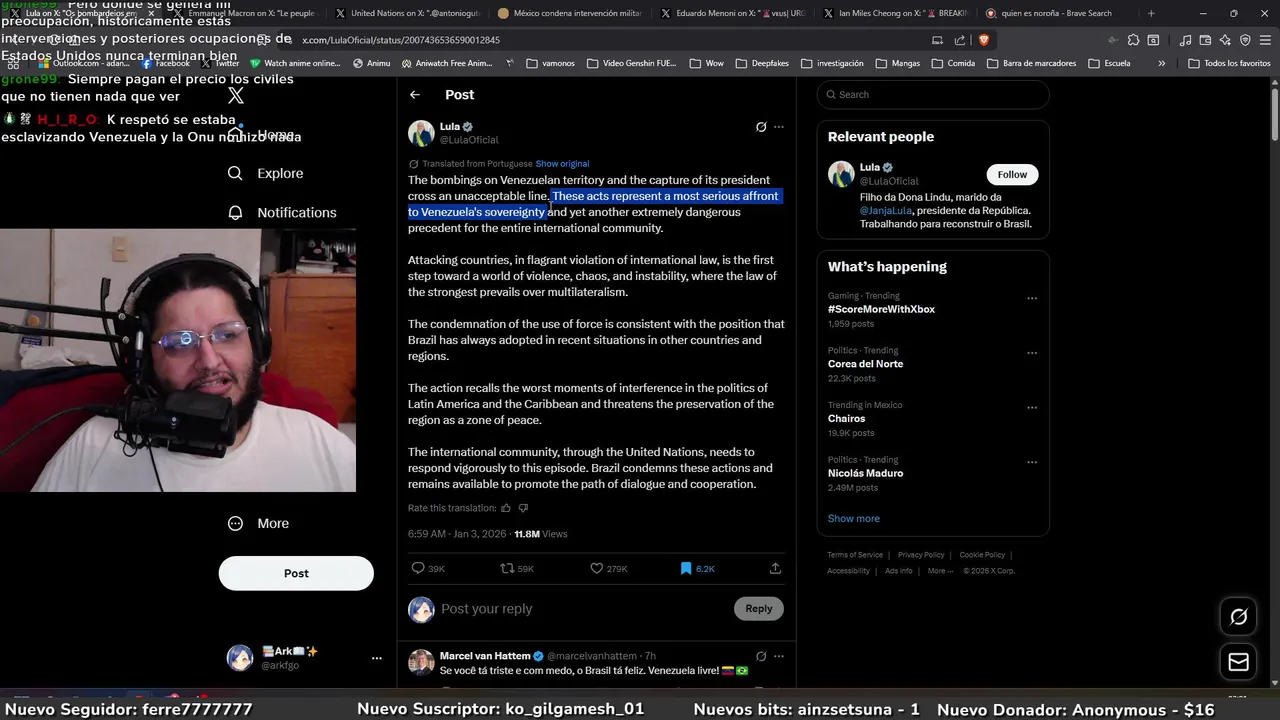Open three-dot menu on Marcel van Hattem's reply

click(x=779, y=657)
